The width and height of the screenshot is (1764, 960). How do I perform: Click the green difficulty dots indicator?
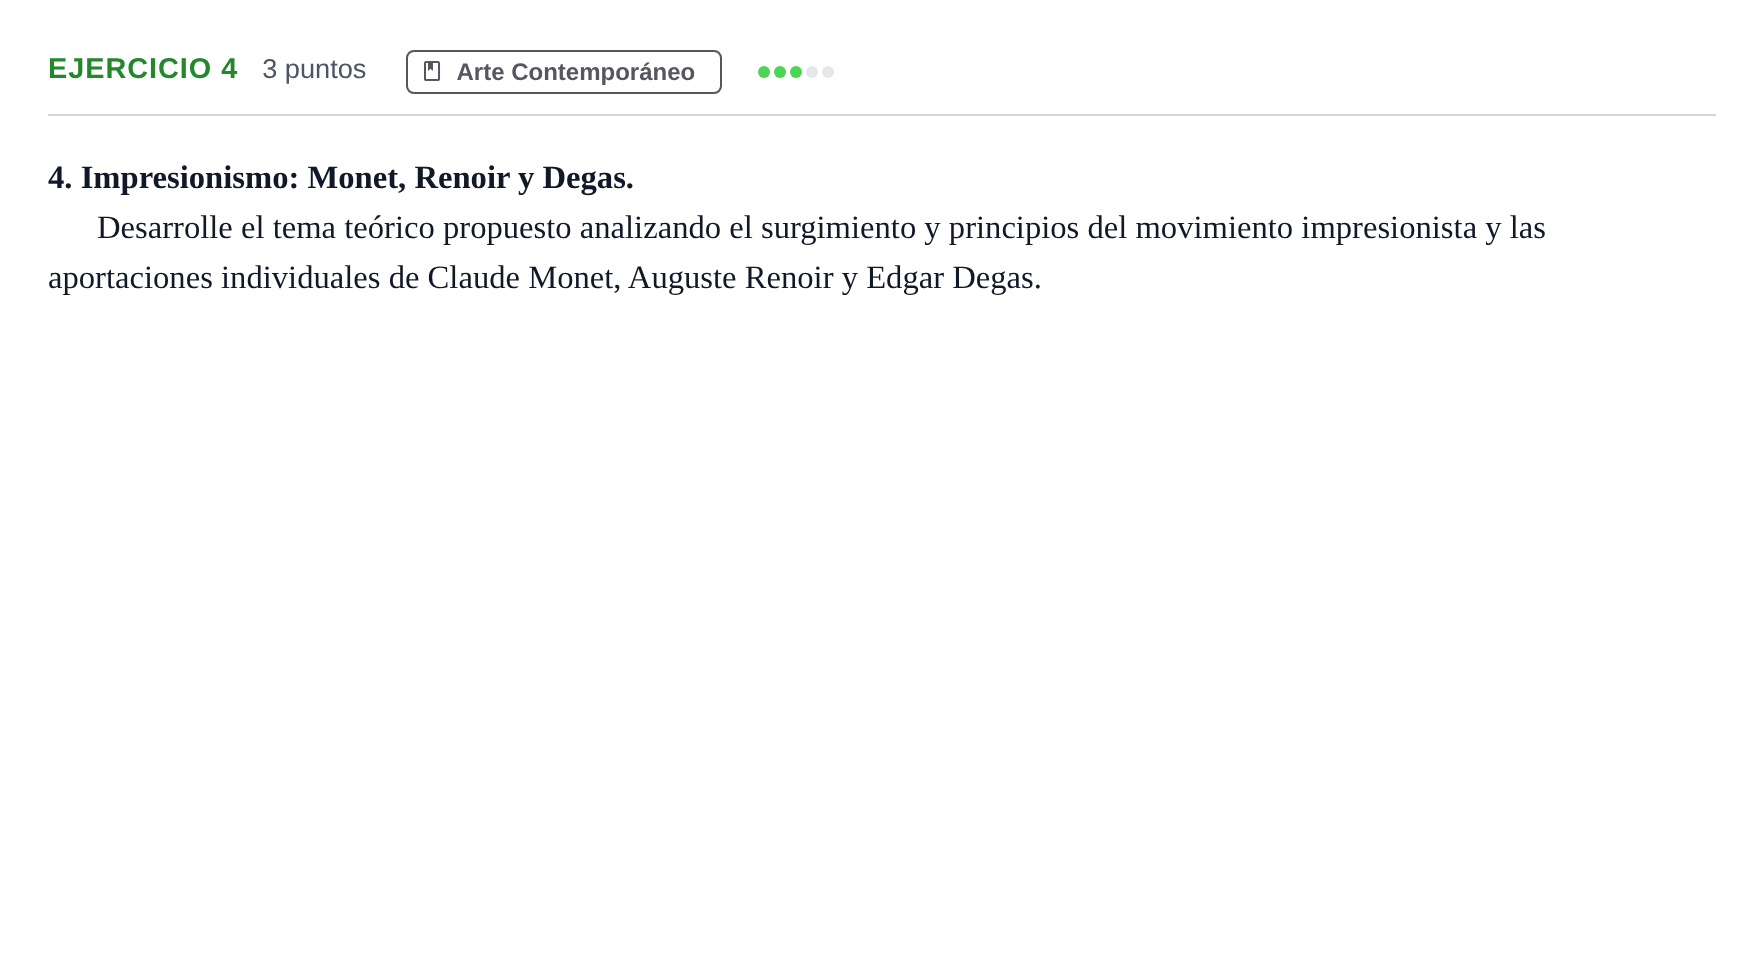796,72
